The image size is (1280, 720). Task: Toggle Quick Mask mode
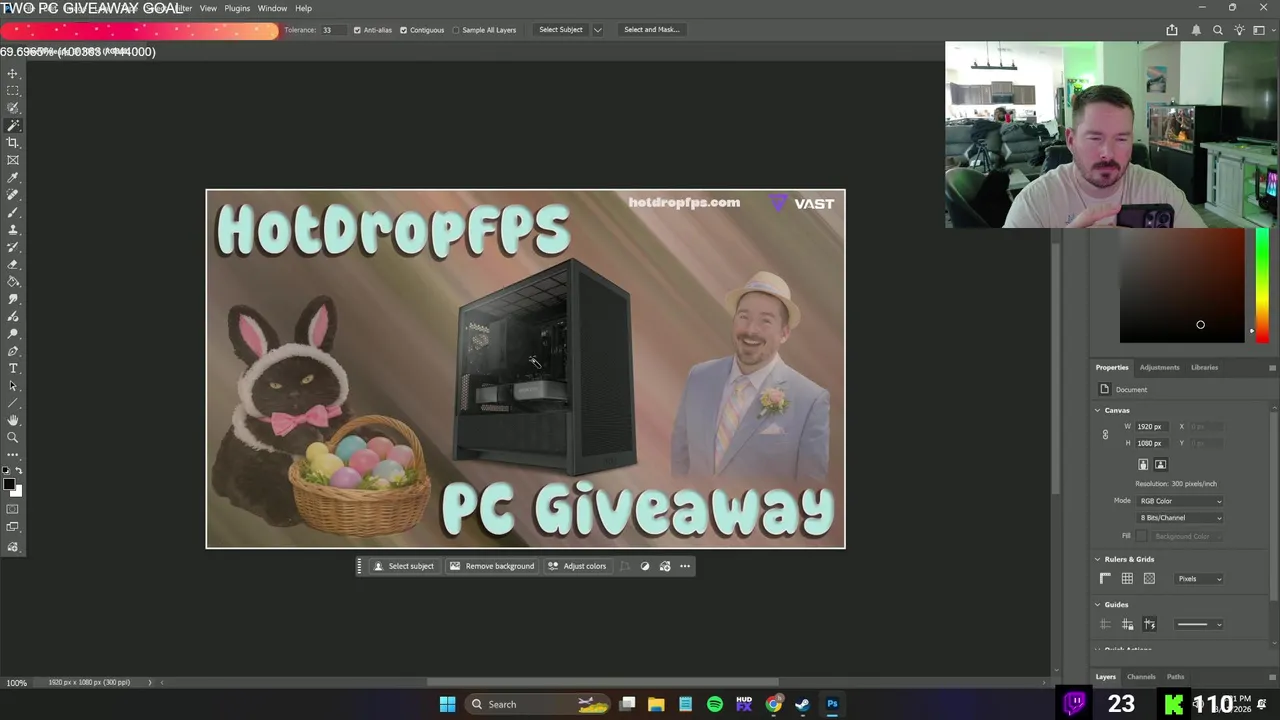pyautogui.click(x=13, y=510)
